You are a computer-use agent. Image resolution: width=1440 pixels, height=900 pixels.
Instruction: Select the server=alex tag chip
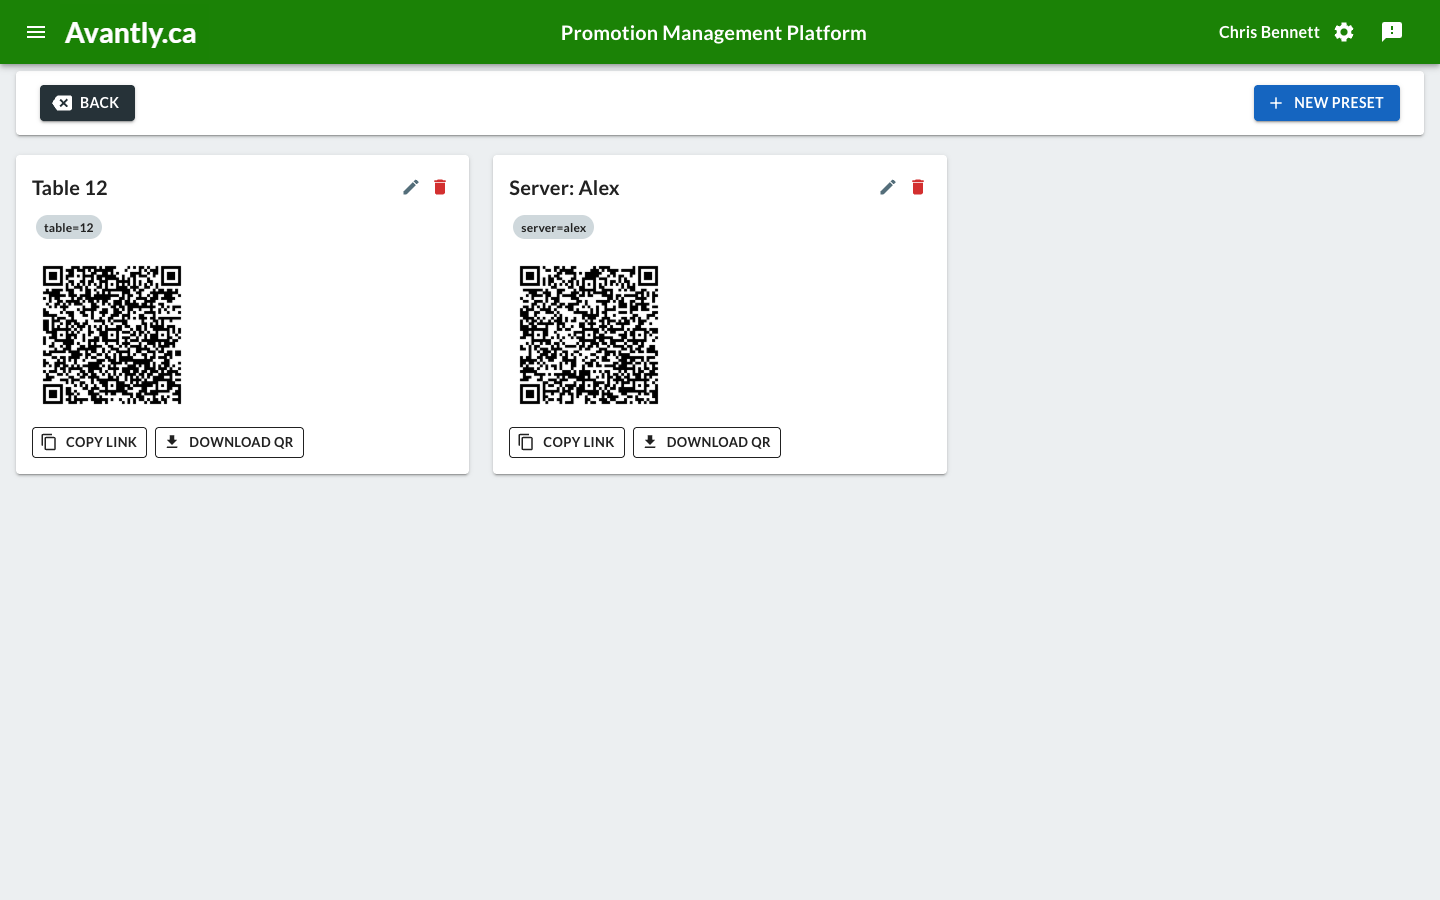(553, 228)
